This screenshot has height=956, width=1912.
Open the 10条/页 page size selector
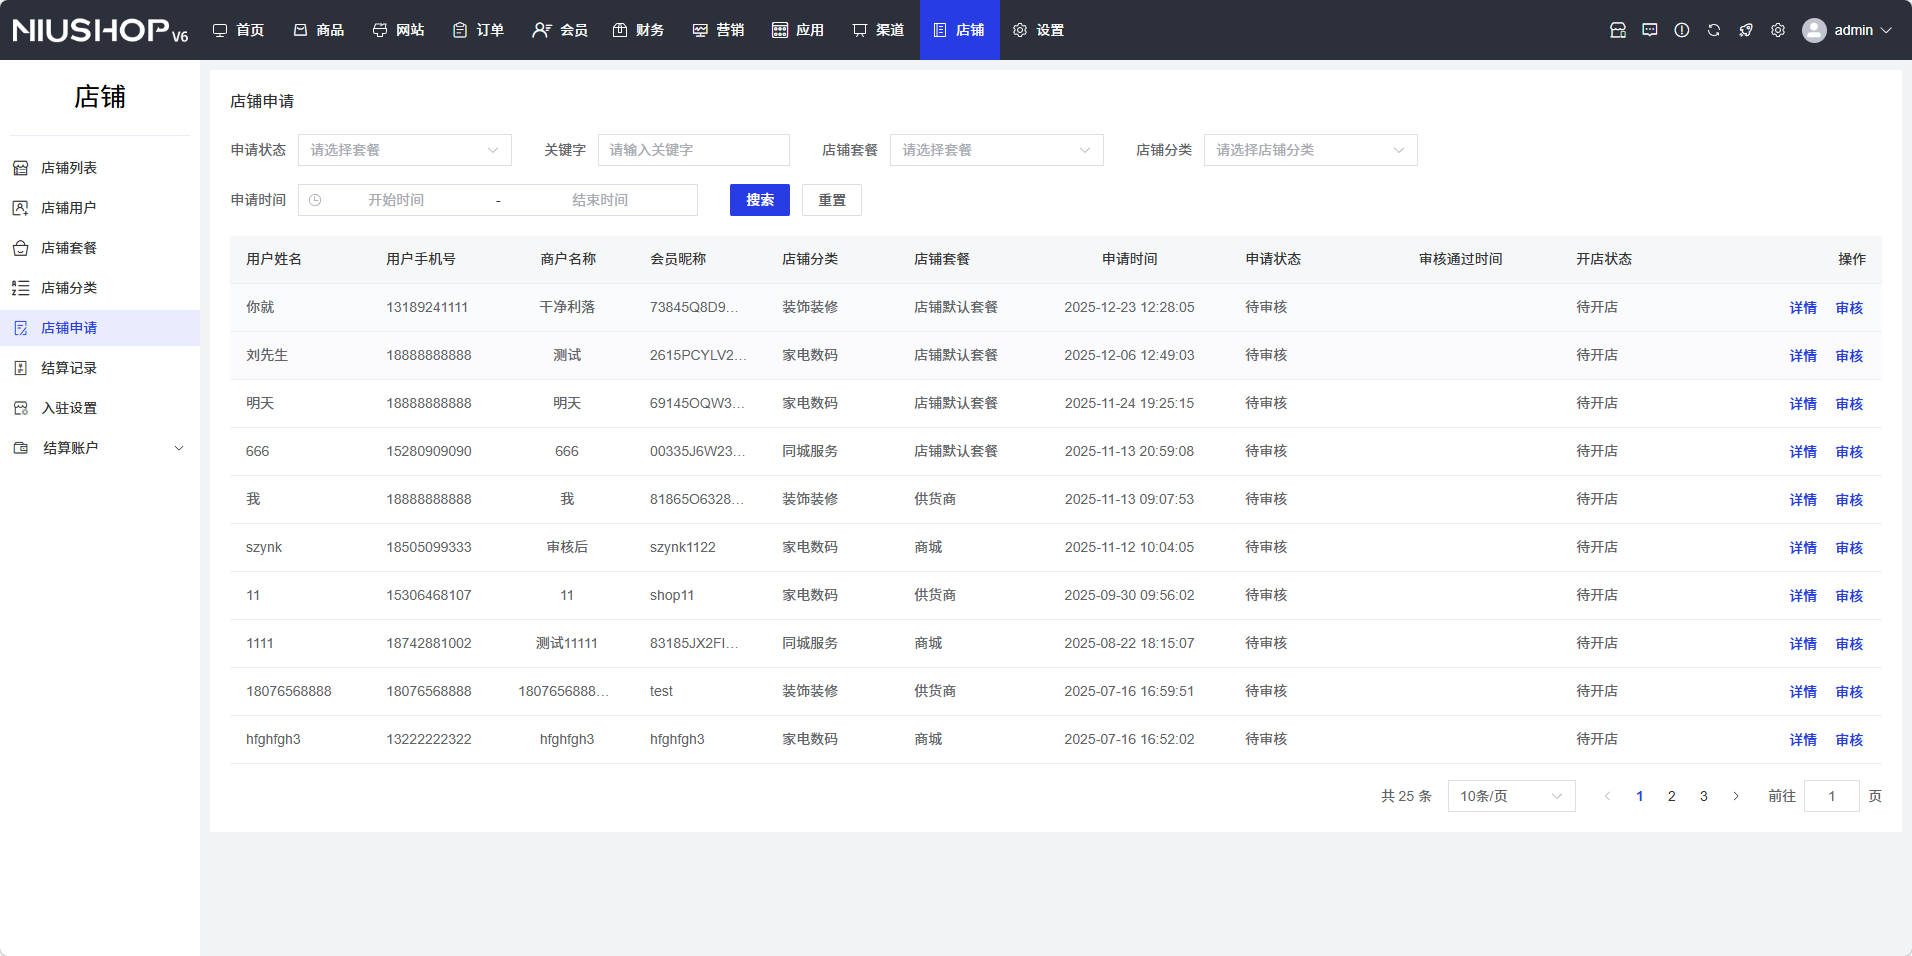(1511, 796)
